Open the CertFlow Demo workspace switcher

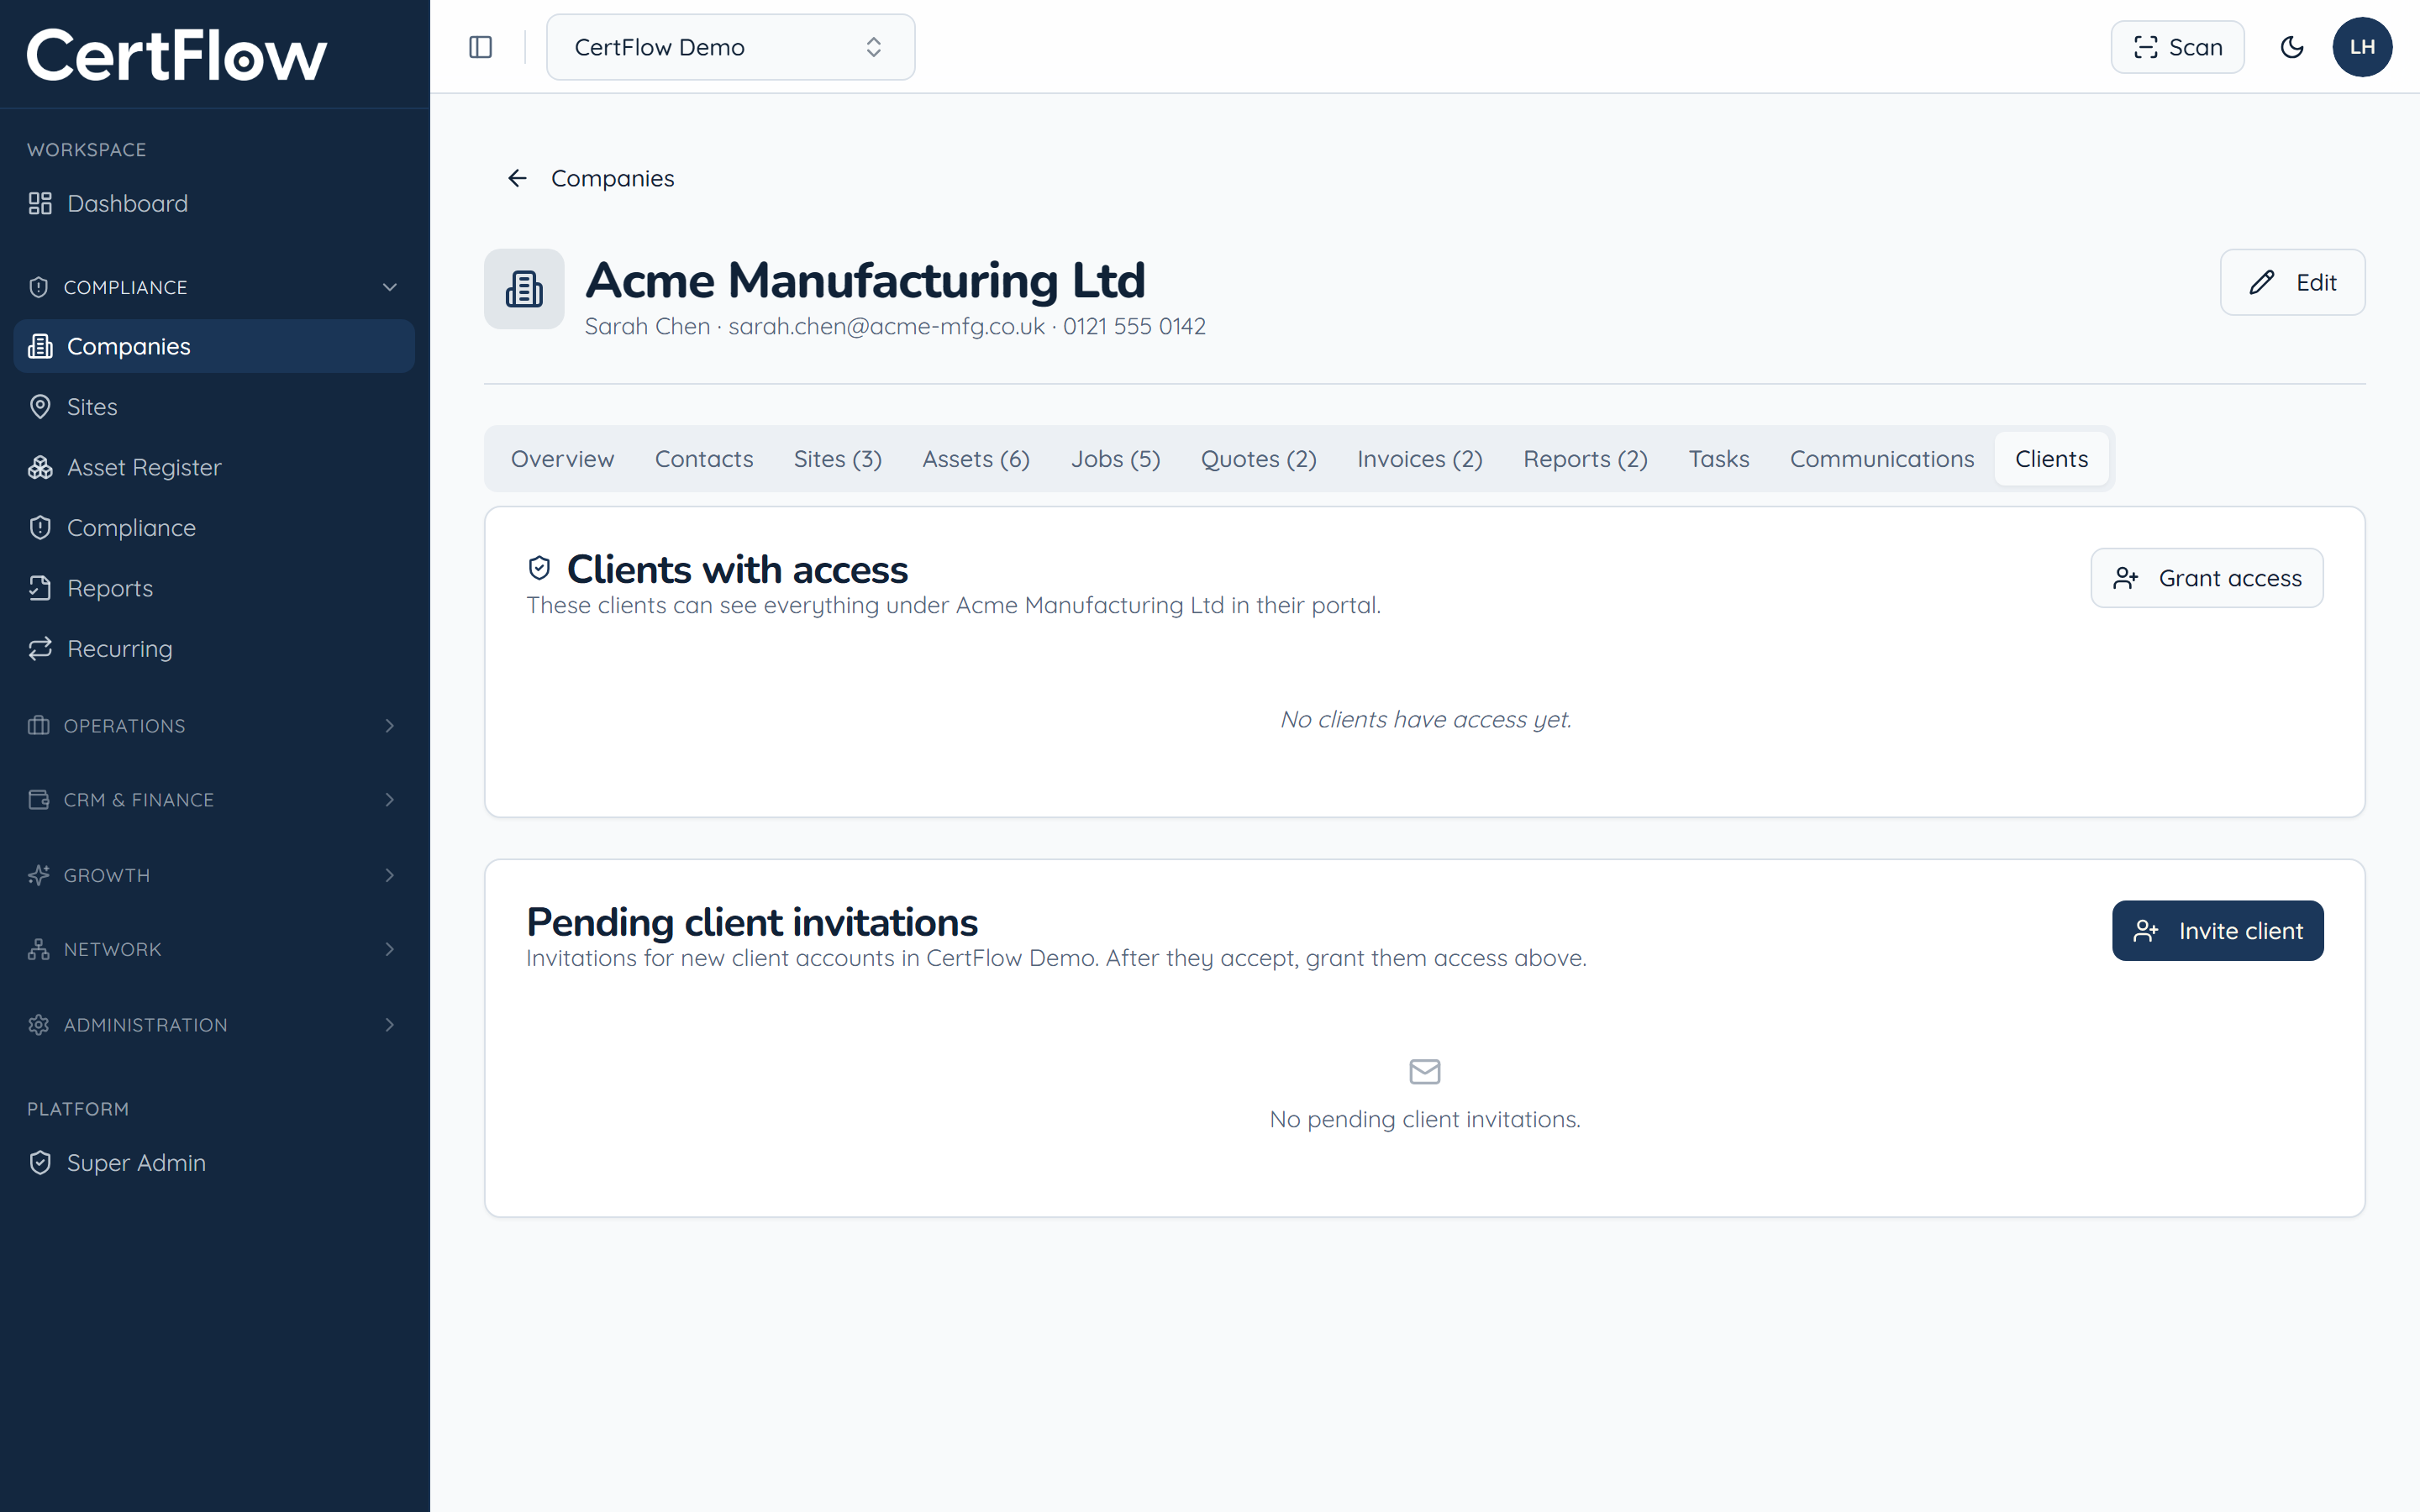coord(730,47)
